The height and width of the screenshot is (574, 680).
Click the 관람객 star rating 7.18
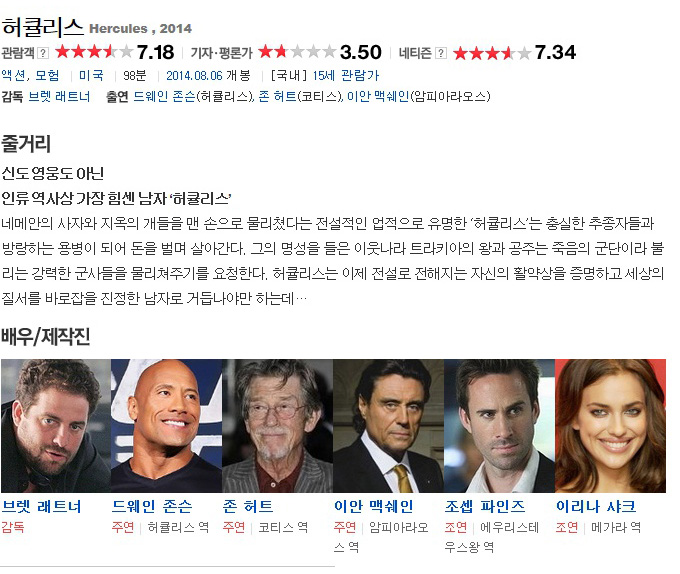114,52
